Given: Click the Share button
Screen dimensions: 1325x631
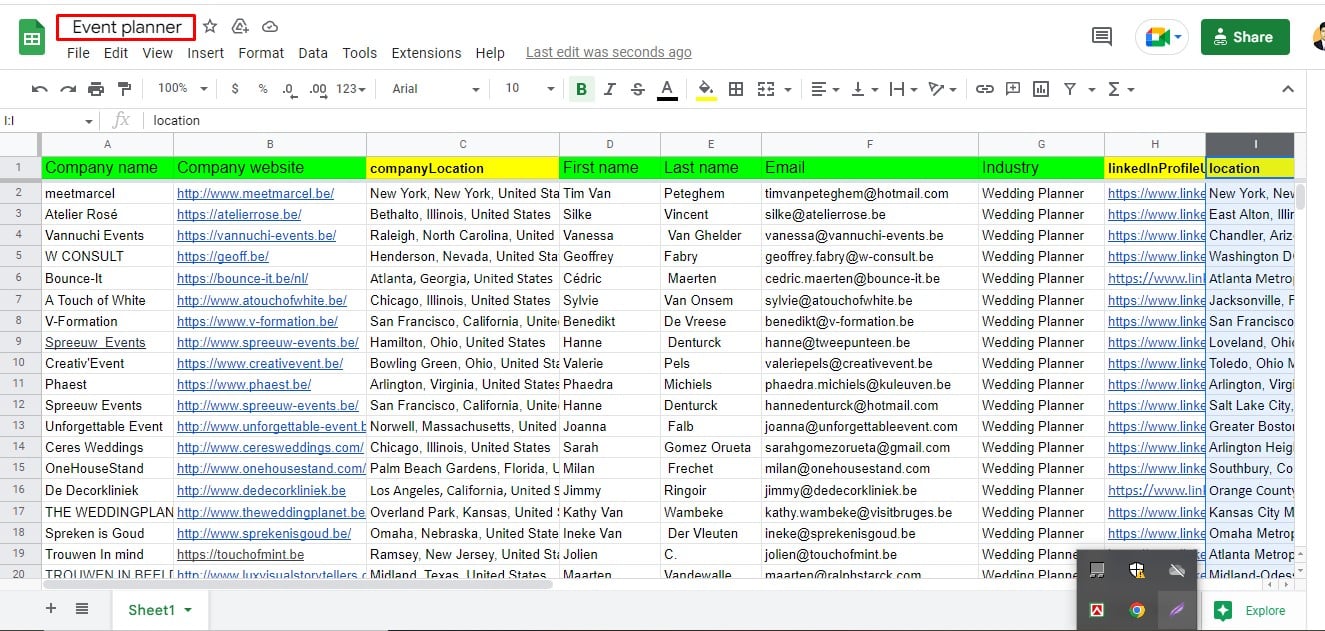Looking at the screenshot, I should pyautogui.click(x=1244, y=36).
